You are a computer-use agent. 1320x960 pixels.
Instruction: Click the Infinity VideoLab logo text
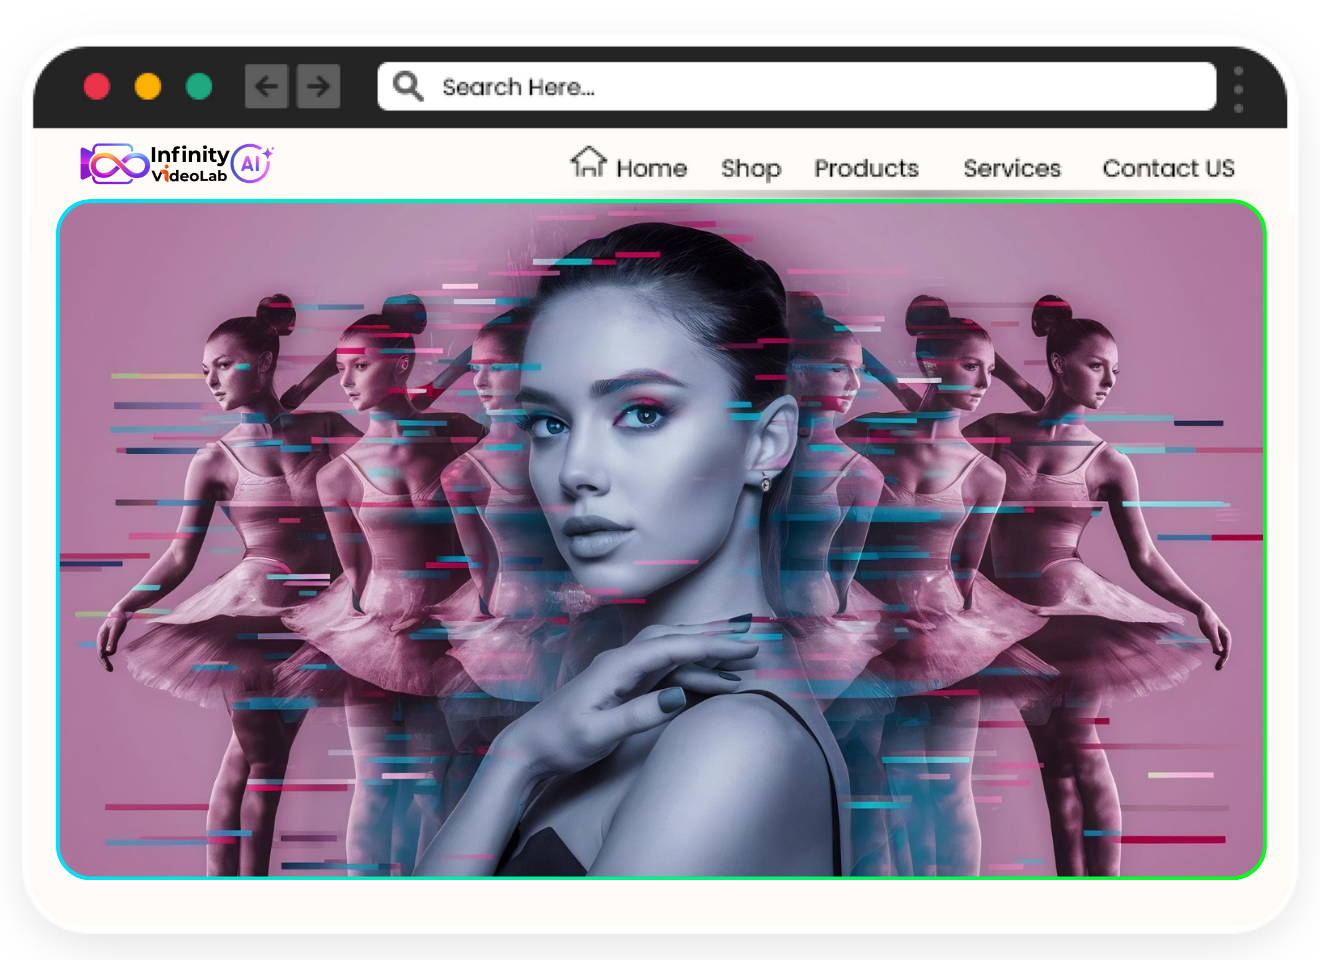click(189, 164)
